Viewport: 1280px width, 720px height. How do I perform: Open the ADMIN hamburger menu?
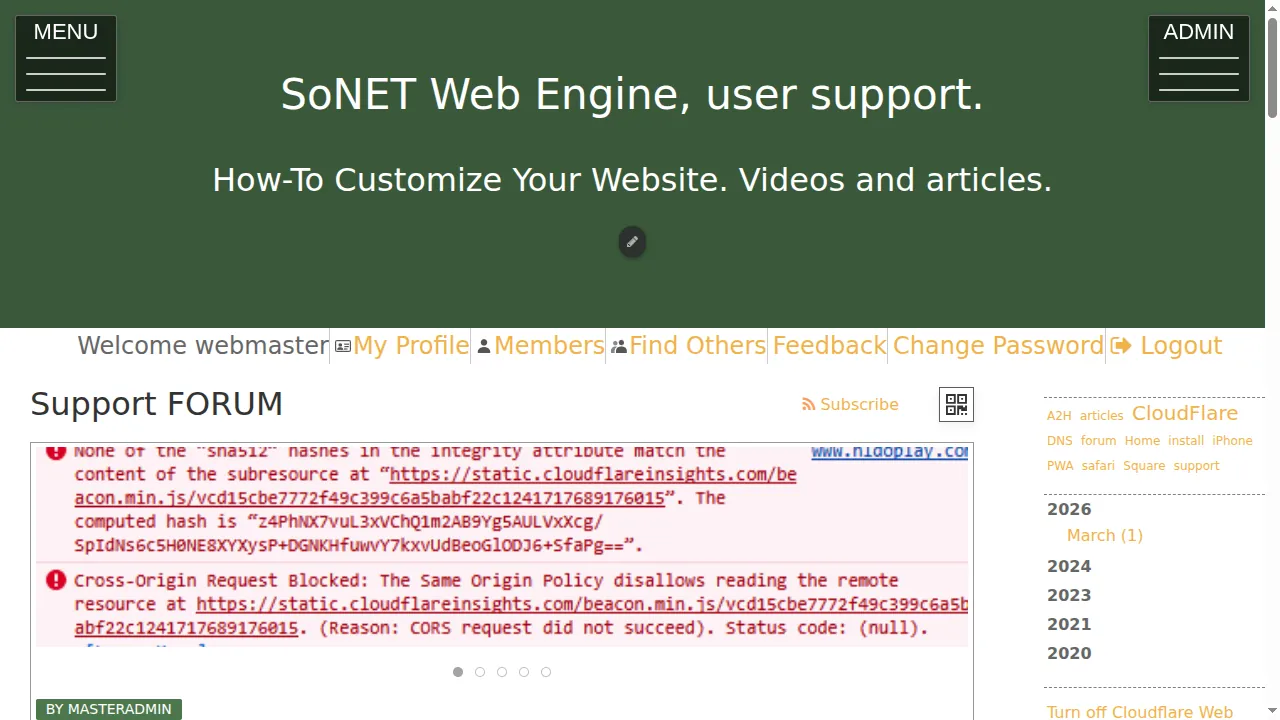[1199, 59]
